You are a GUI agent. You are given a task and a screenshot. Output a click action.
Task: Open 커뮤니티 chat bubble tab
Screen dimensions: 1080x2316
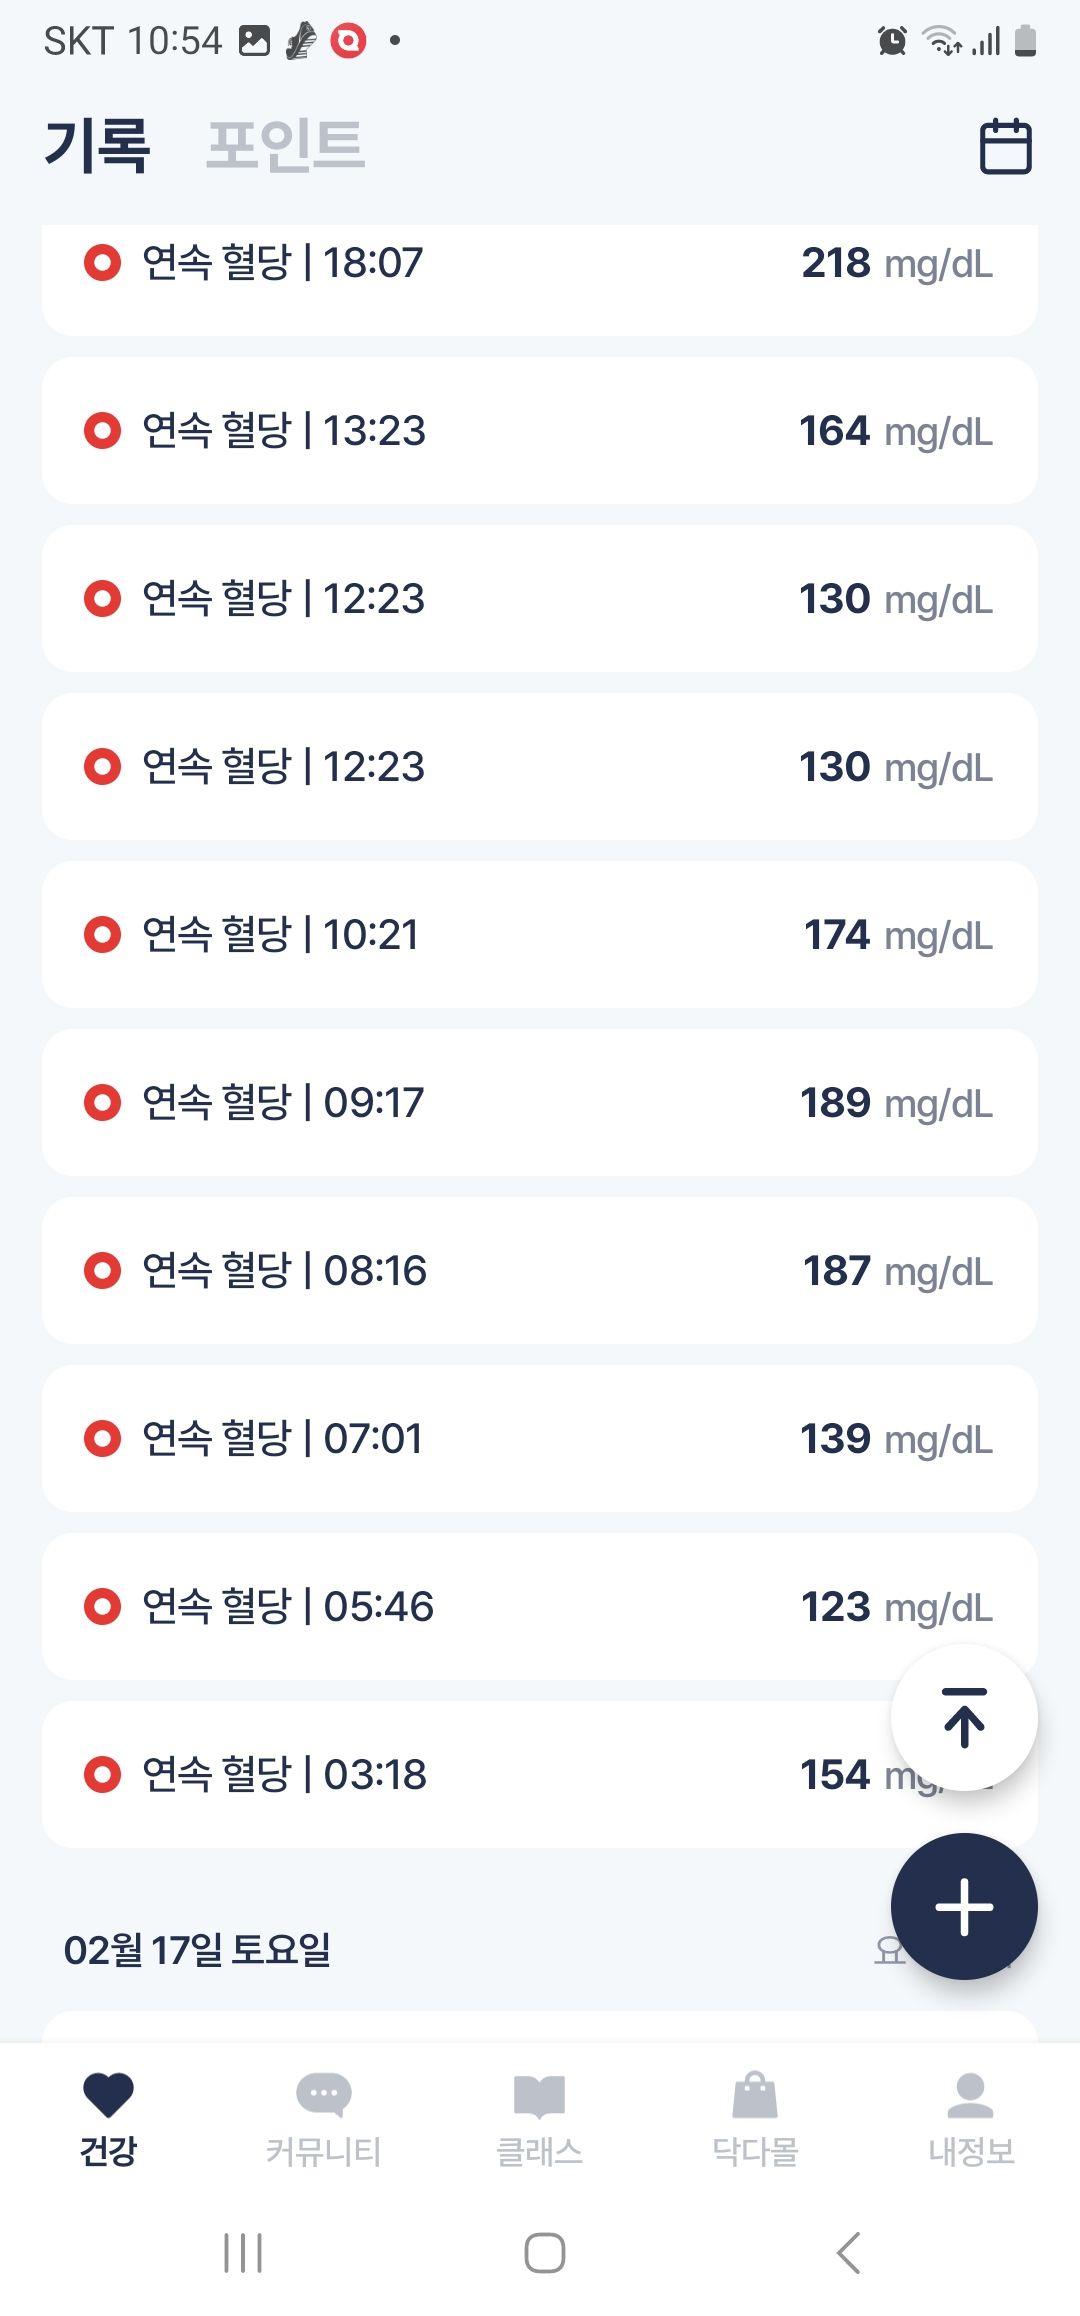(x=324, y=2119)
